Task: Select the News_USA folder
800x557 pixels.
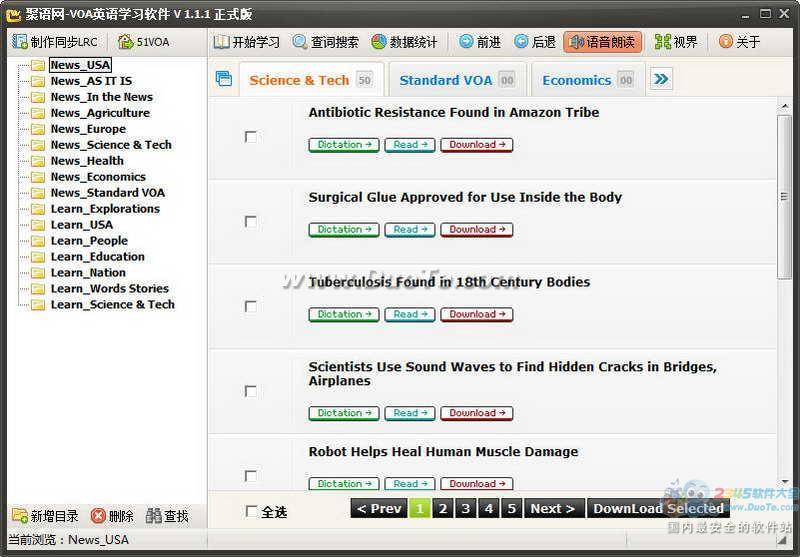Action: tap(80, 65)
